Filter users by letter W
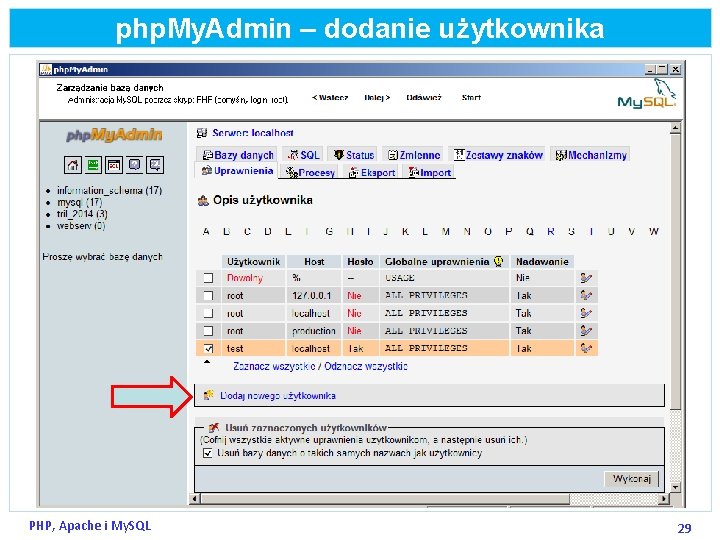720x540 pixels. coord(654,231)
